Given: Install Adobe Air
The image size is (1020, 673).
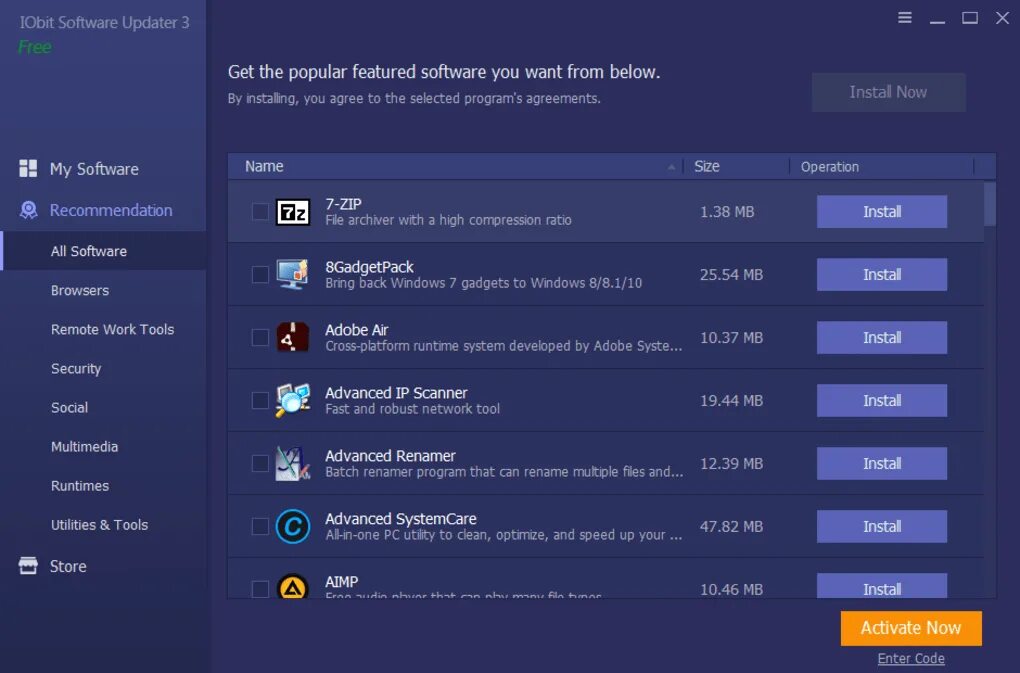Looking at the screenshot, I should [881, 337].
